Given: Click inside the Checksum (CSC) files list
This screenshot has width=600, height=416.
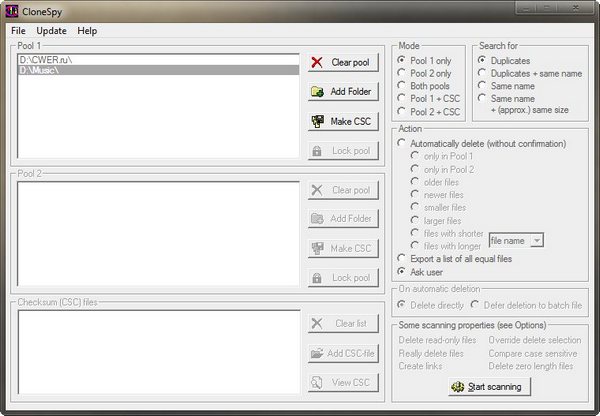Looking at the screenshot, I should click(158, 352).
